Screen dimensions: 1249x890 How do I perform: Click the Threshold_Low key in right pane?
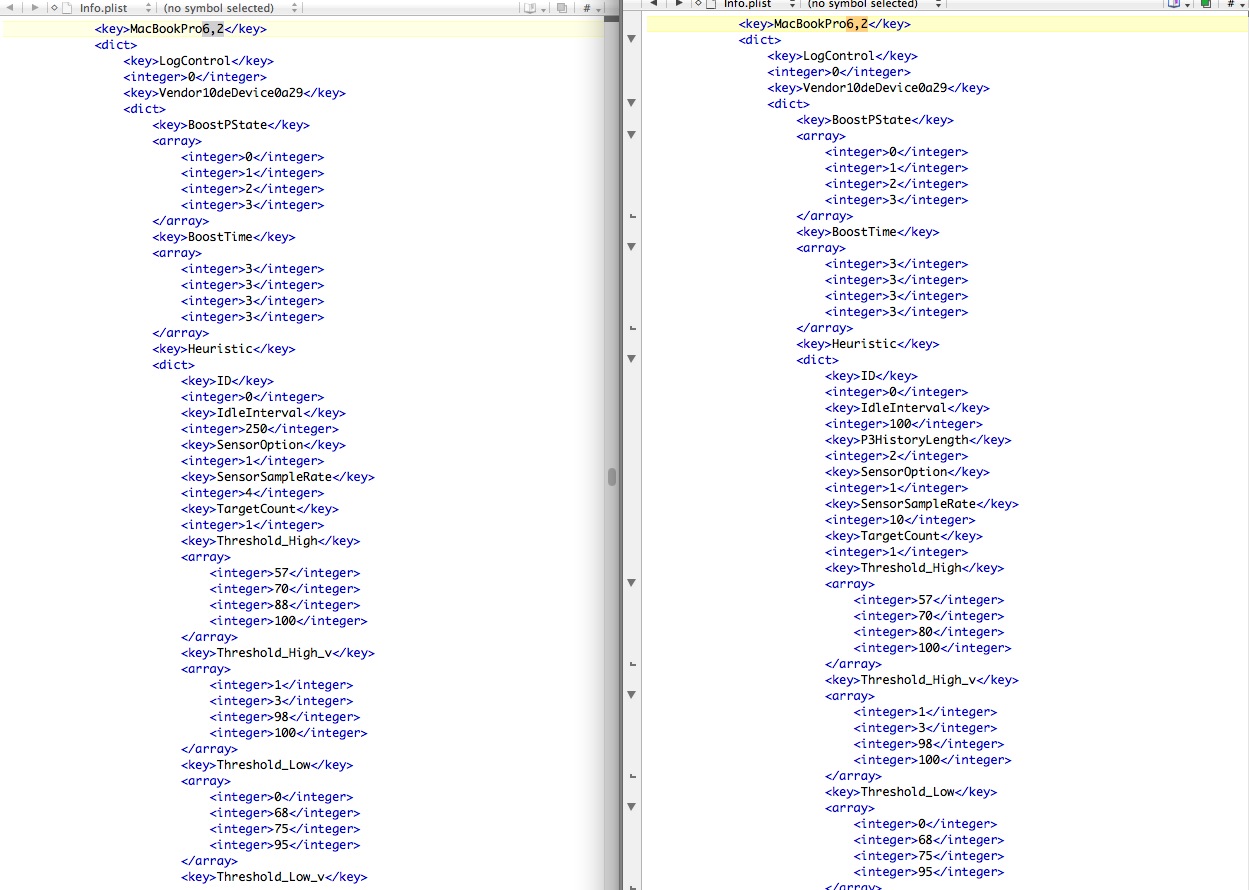[x=911, y=792]
